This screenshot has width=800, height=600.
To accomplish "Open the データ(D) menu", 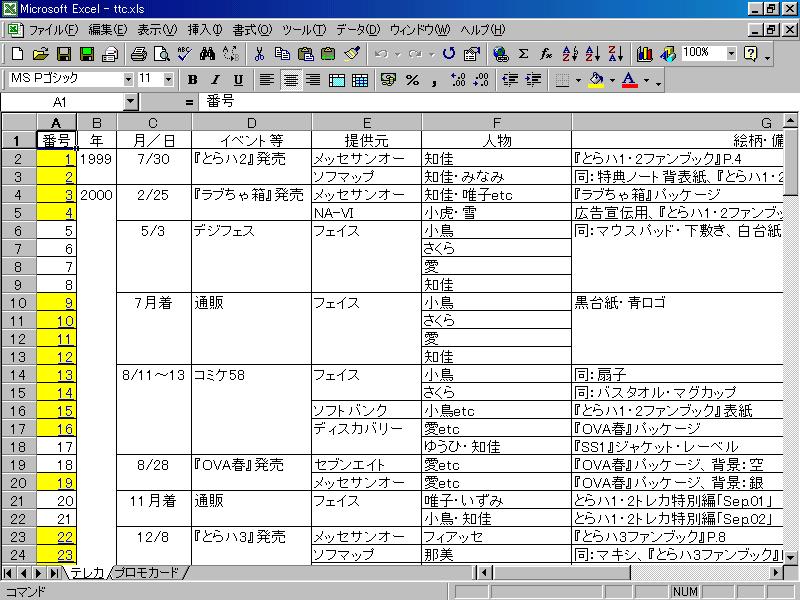I will click(358, 30).
